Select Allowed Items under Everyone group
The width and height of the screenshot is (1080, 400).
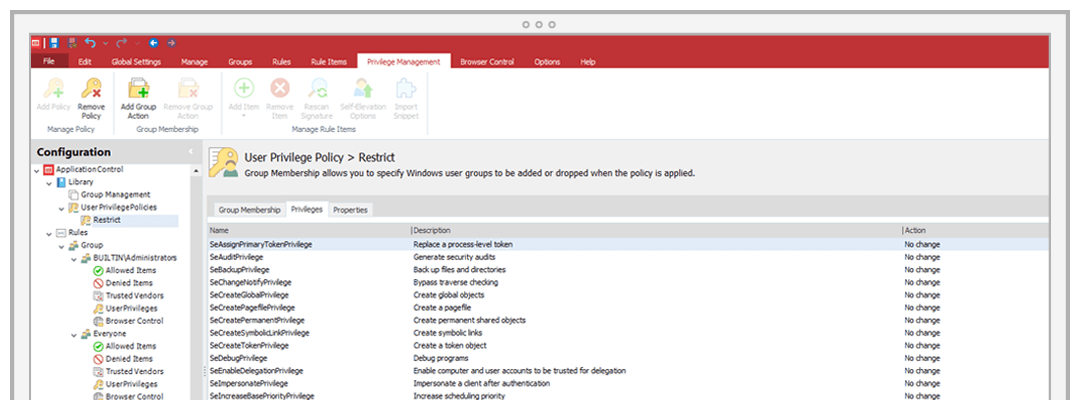click(x=125, y=346)
